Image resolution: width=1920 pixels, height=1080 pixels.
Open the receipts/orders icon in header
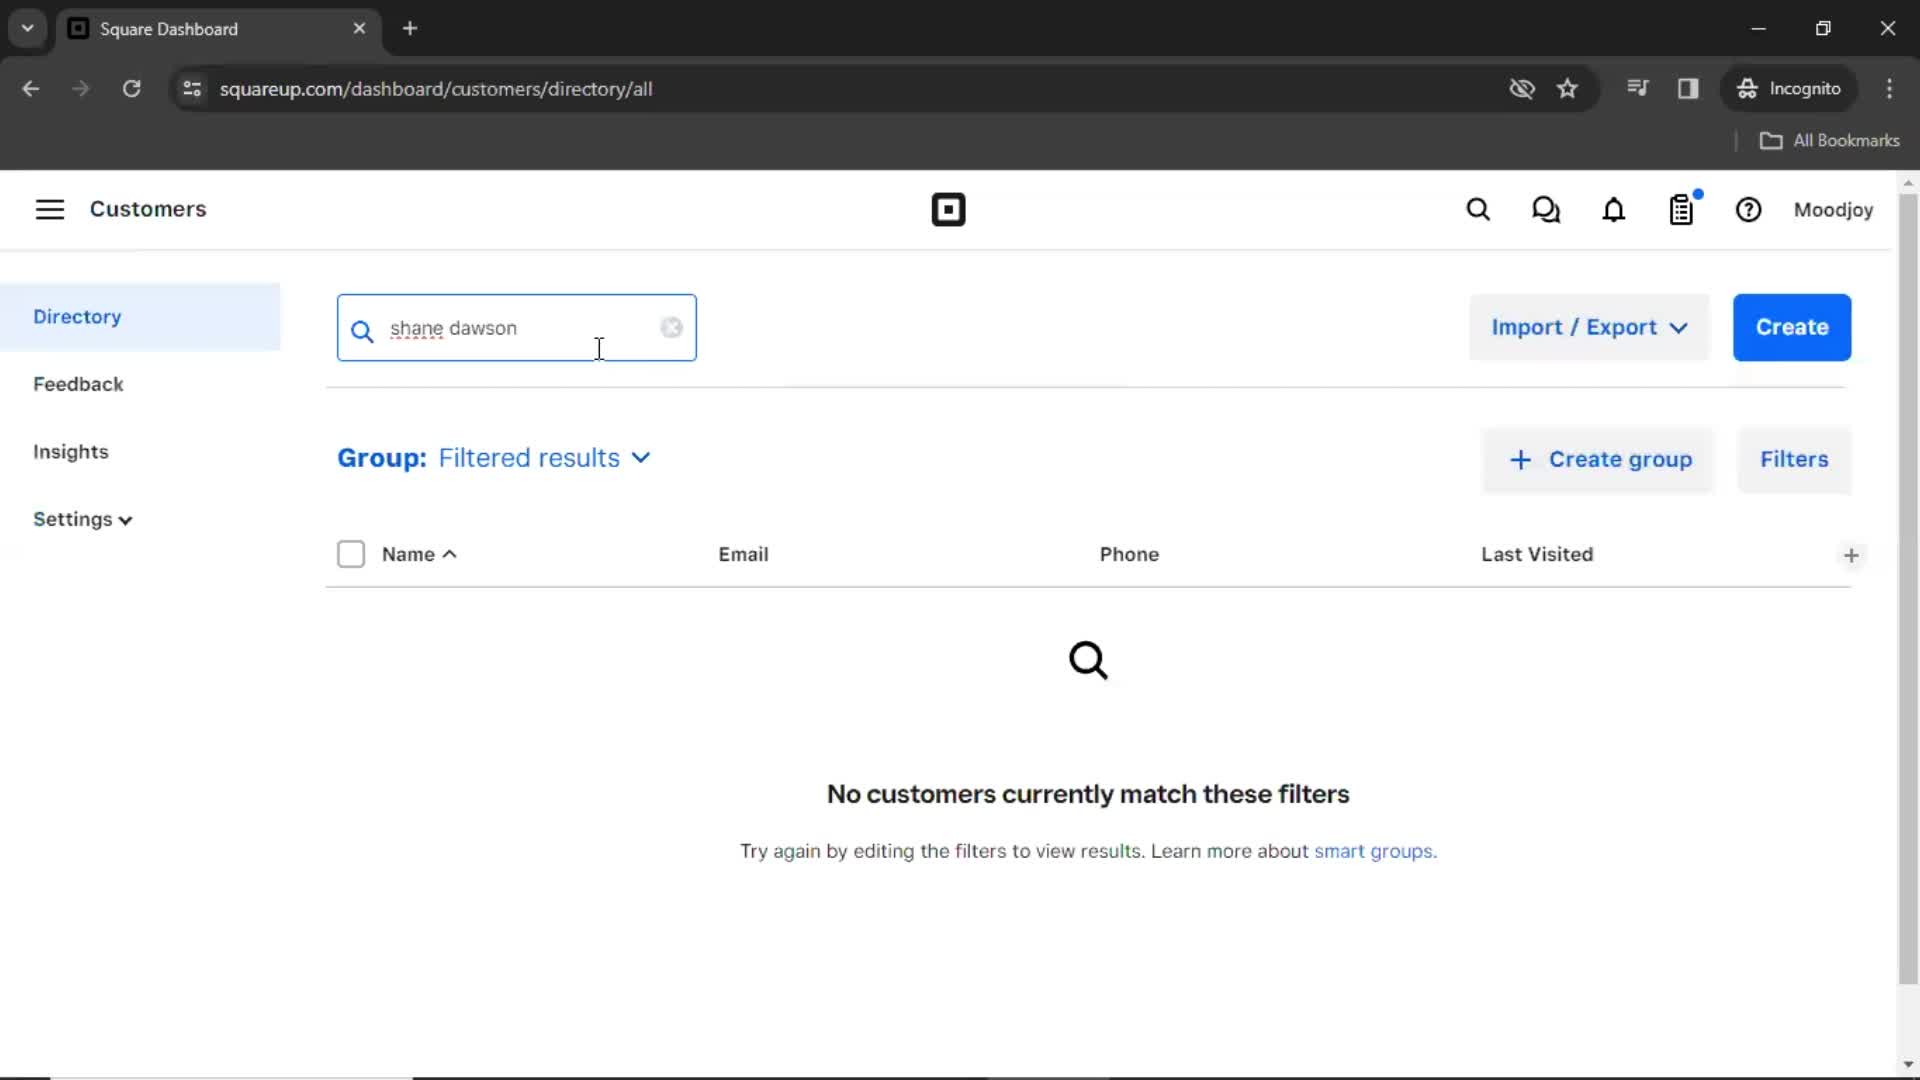[x=1683, y=210]
